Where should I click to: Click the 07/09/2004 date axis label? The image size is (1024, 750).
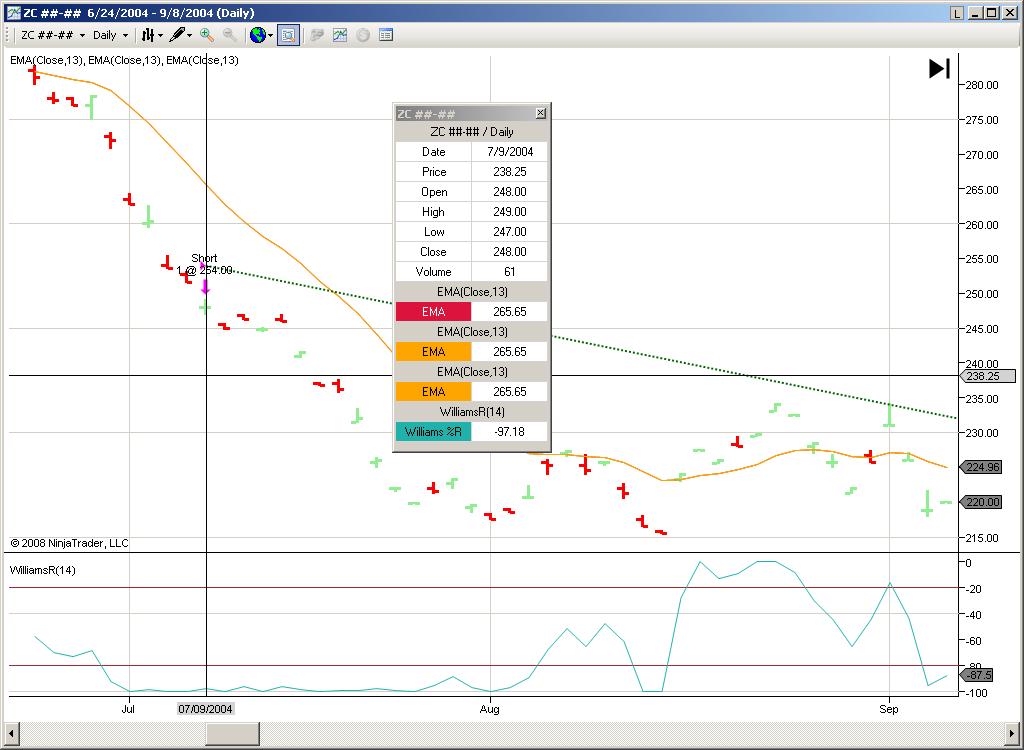(205, 709)
